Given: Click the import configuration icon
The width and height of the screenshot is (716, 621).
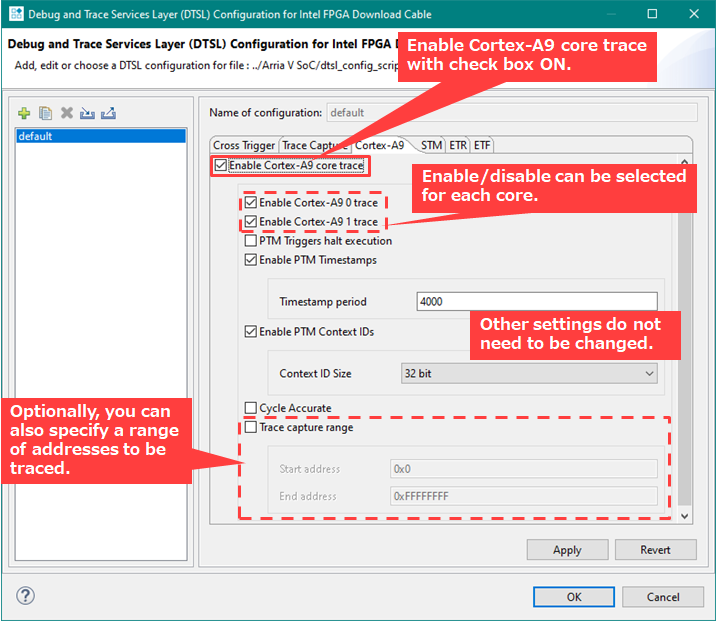Looking at the screenshot, I should point(87,114).
